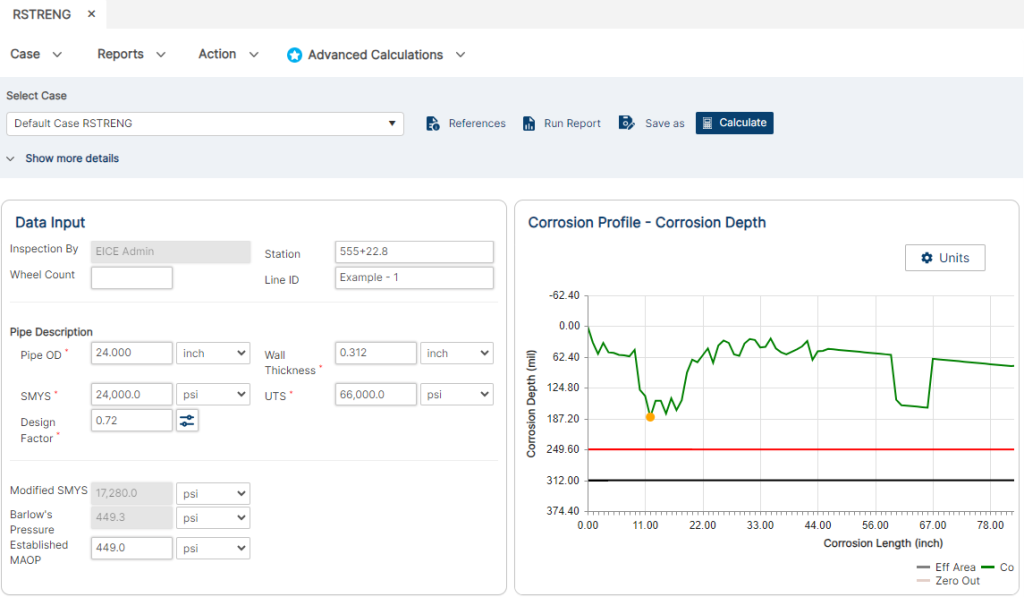Toggle the Eff Area series in the legend
This screenshot has height=597, width=1024.
(955, 567)
